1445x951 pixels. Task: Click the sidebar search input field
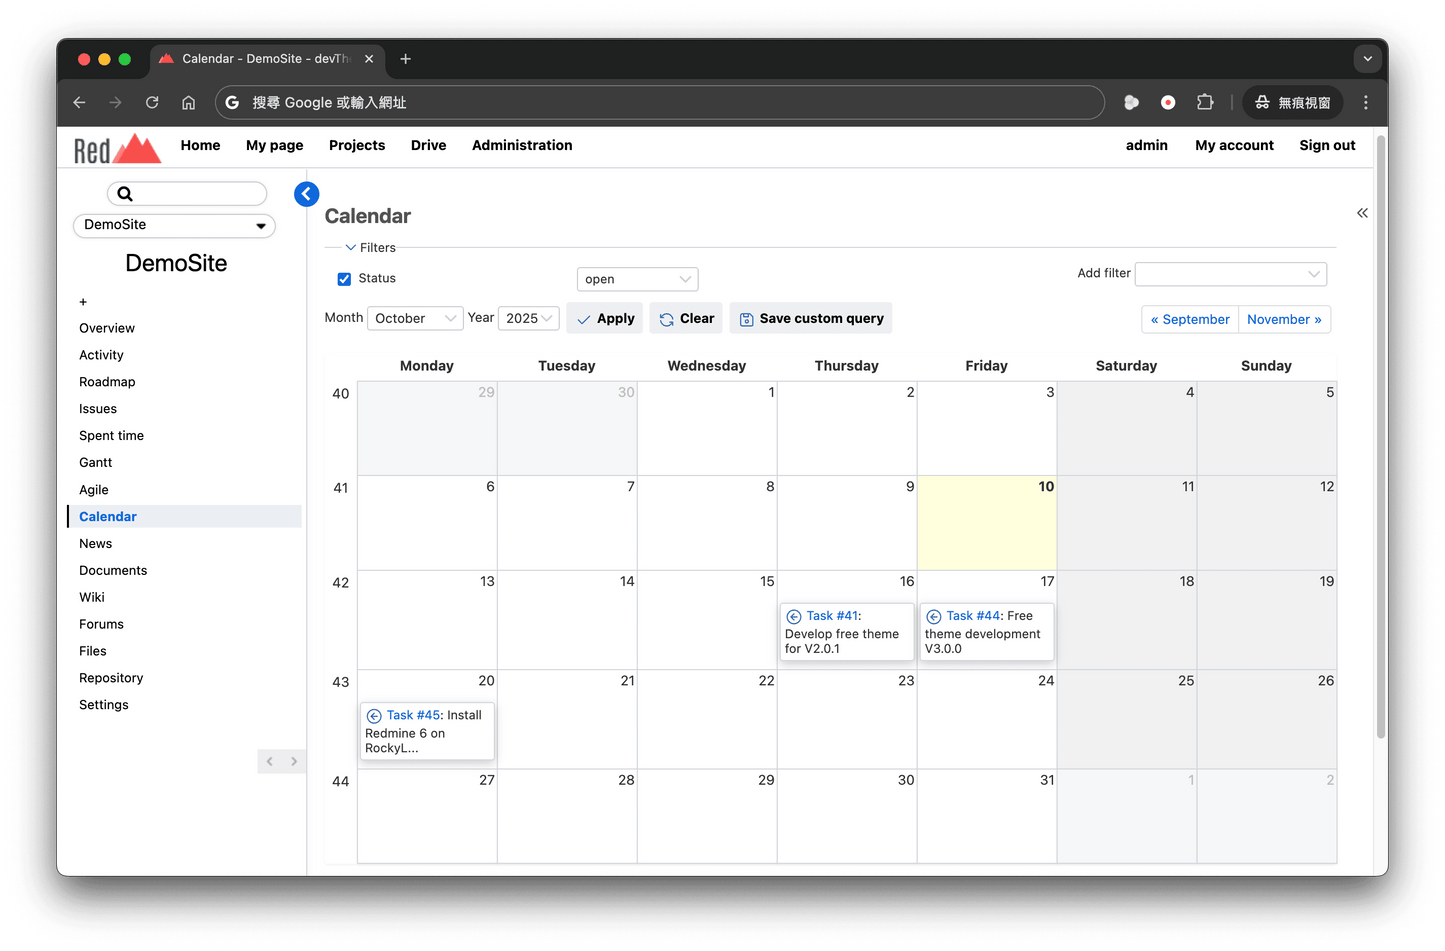(195, 194)
